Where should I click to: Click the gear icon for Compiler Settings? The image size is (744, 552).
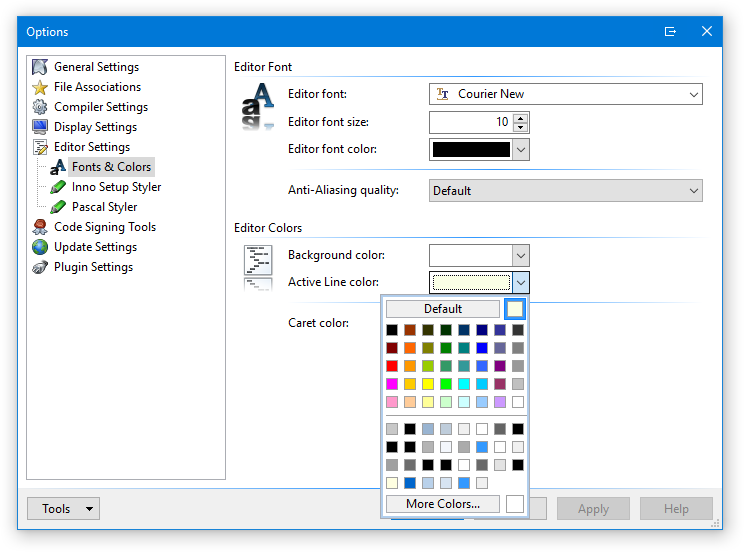[40, 107]
